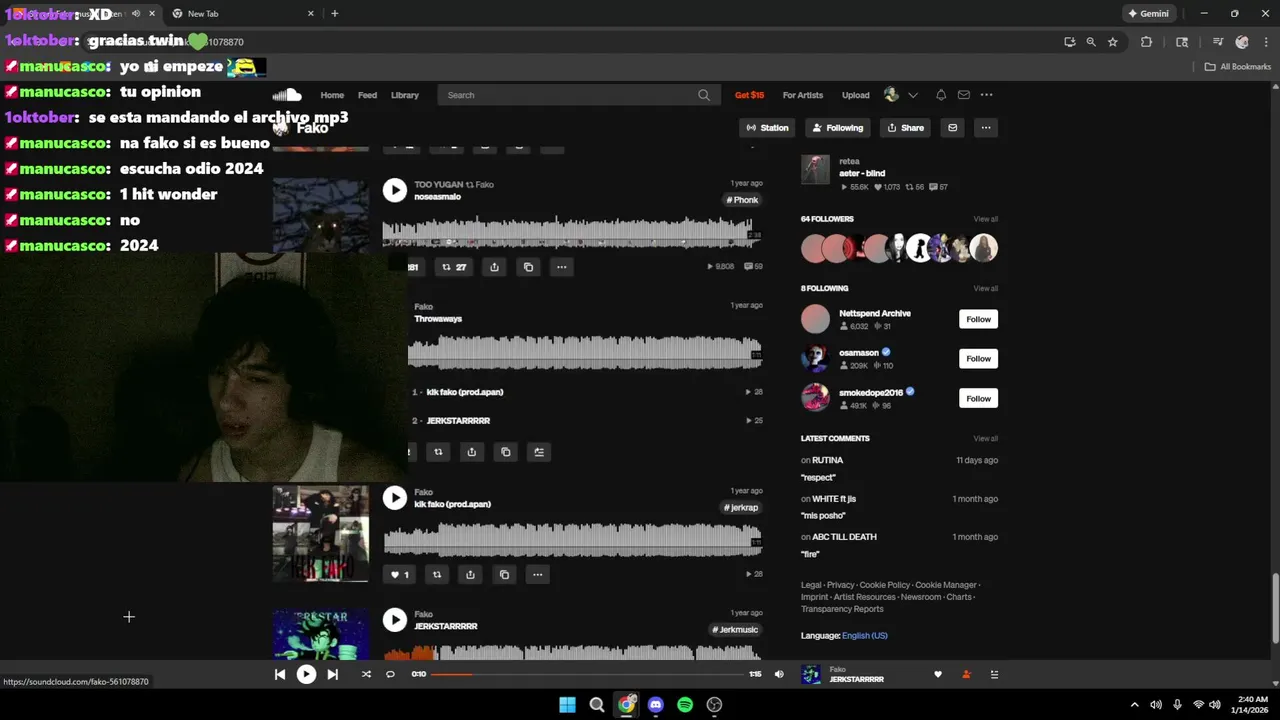The width and height of the screenshot is (1280, 720).
Task: Seek on the player progress bar
Action: pos(588,675)
